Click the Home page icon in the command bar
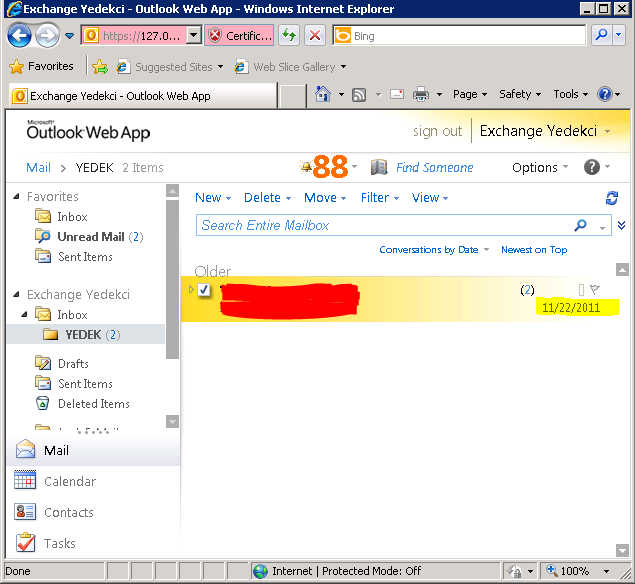This screenshot has width=635, height=584. 323,94
